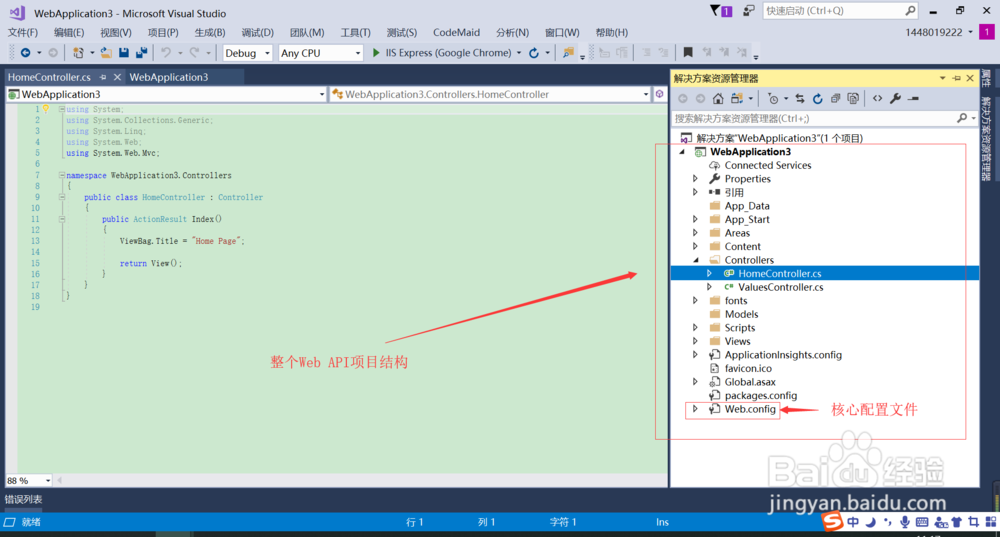Click the Pending Changes Filter clock icon
Screen dimensions: 1000x537
click(x=773, y=99)
